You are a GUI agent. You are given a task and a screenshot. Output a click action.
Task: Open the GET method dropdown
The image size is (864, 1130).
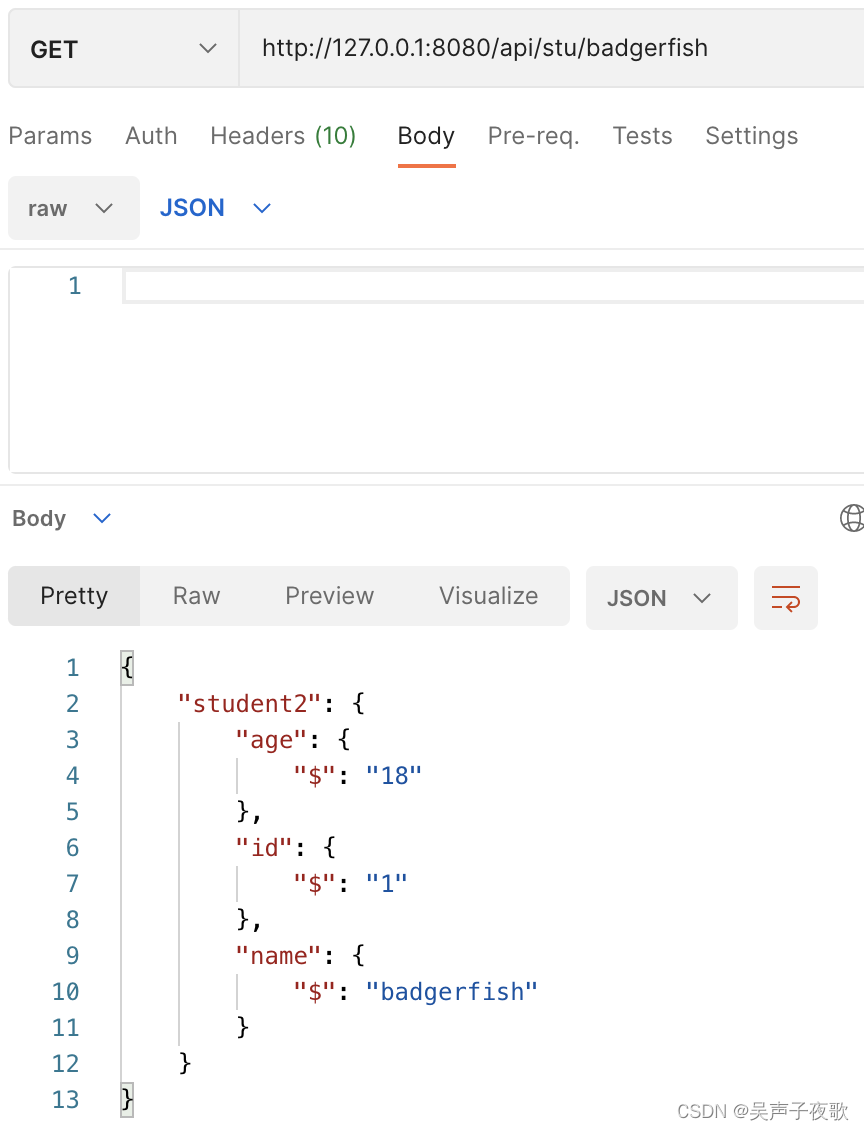[x=123, y=49]
